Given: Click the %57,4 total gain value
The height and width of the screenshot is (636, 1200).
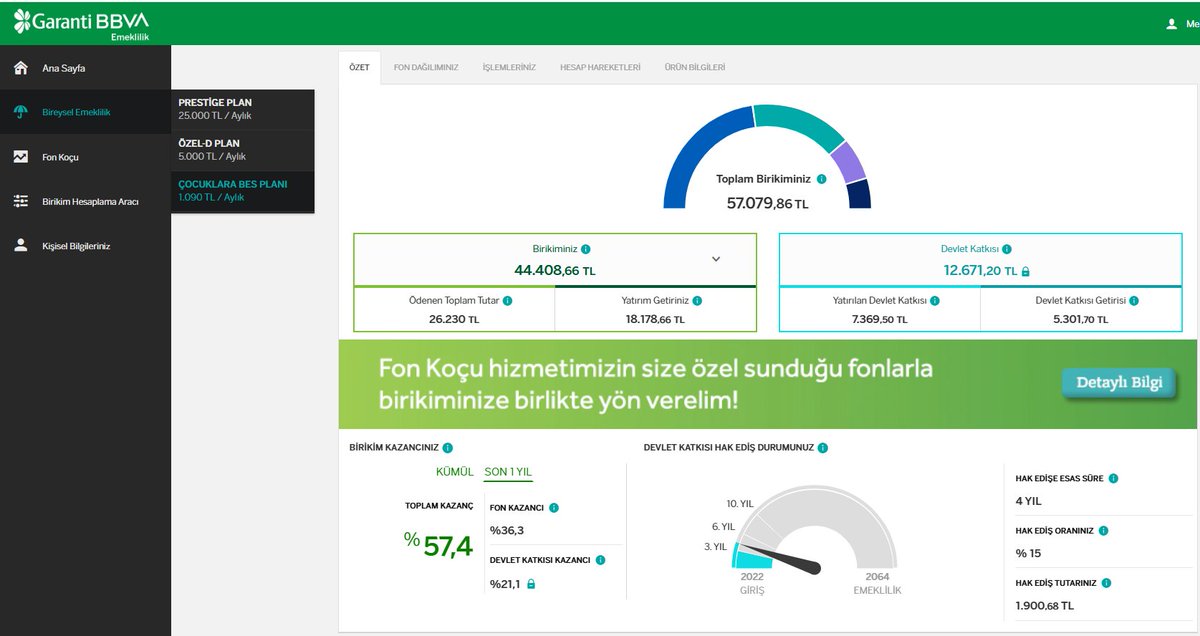Looking at the screenshot, I should 438,546.
